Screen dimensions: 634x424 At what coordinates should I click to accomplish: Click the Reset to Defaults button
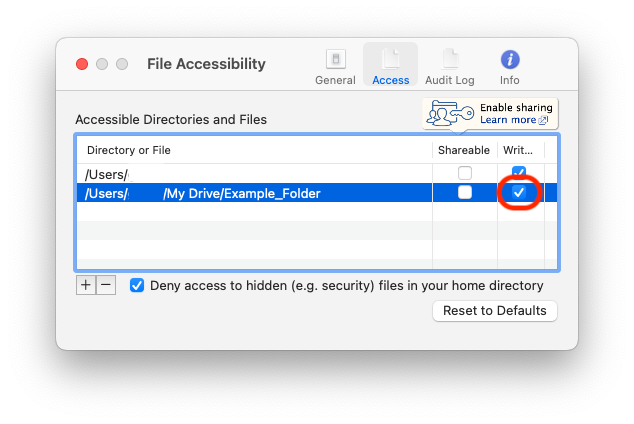(494, 311)
